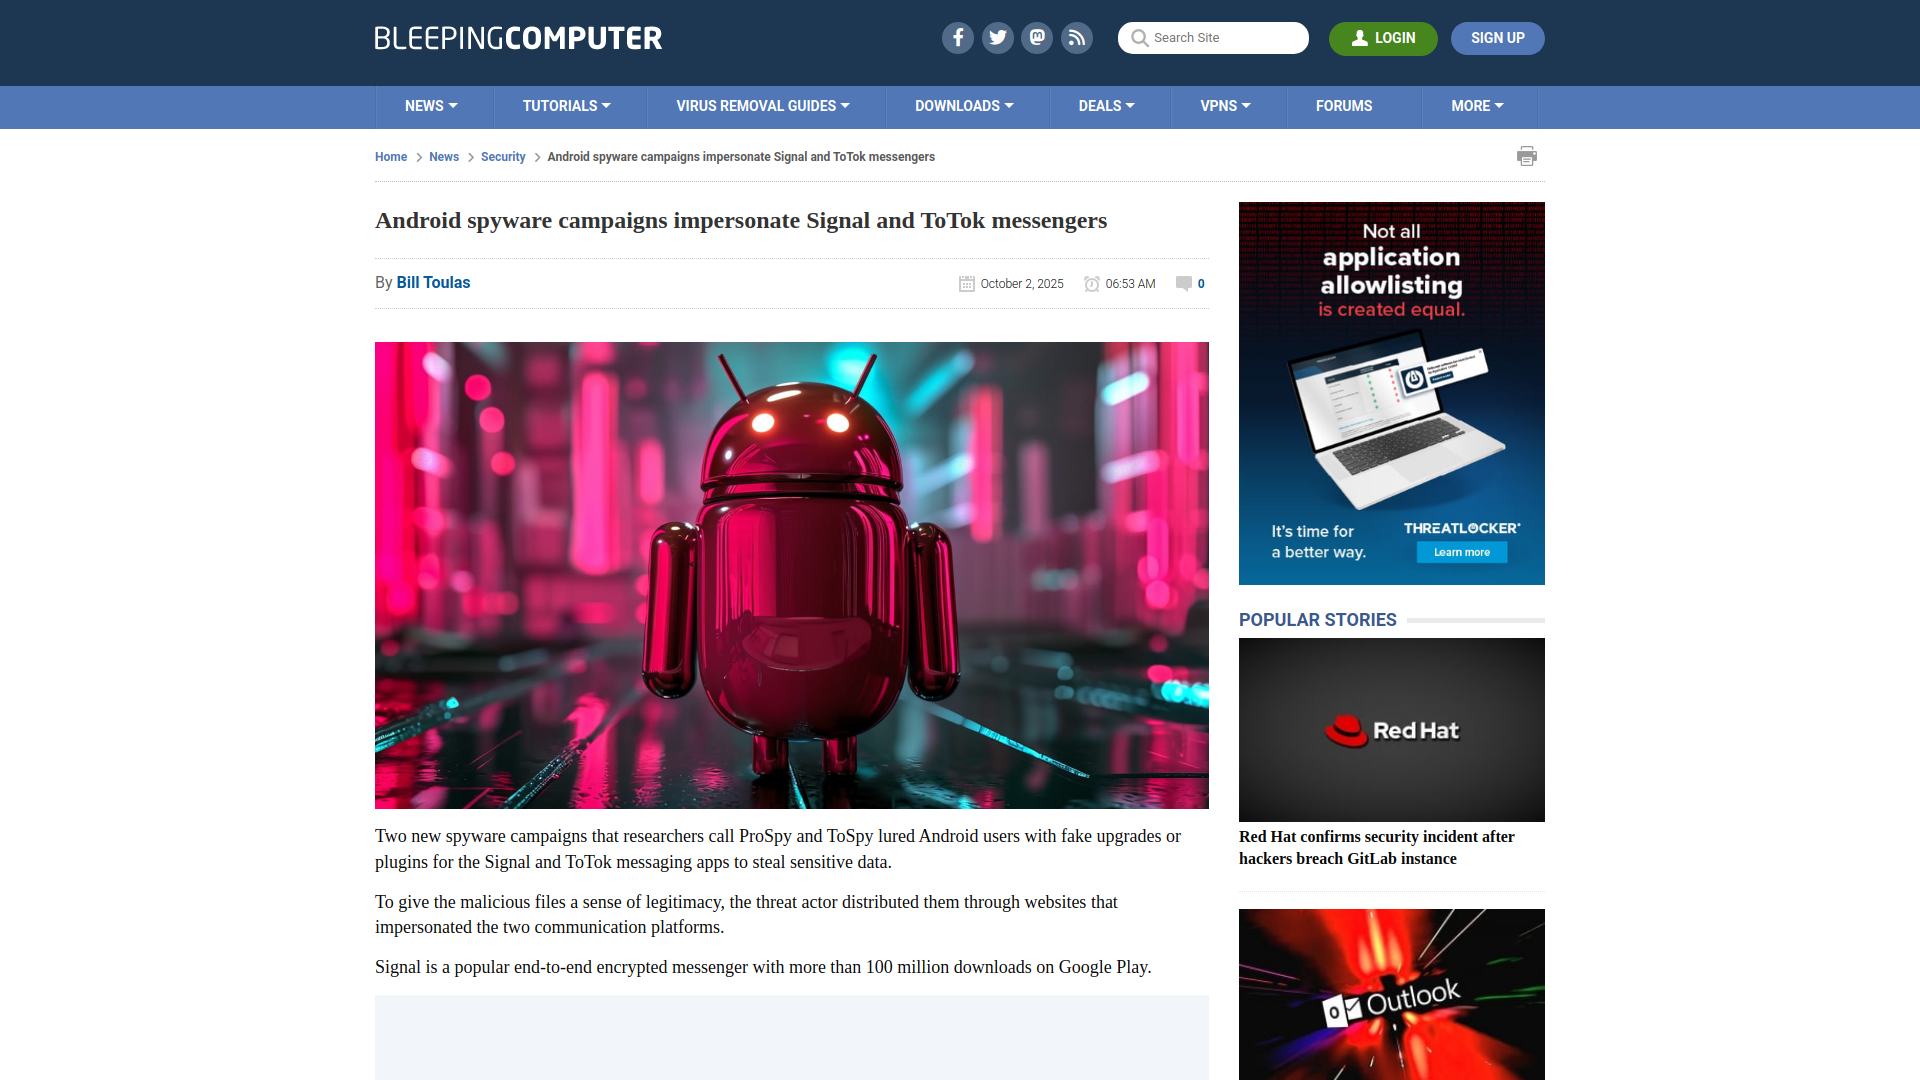Open BleepingComputer's Twitter profile
The width and height of the screenshot is (1920, 1080).
(x=997, y=38)
